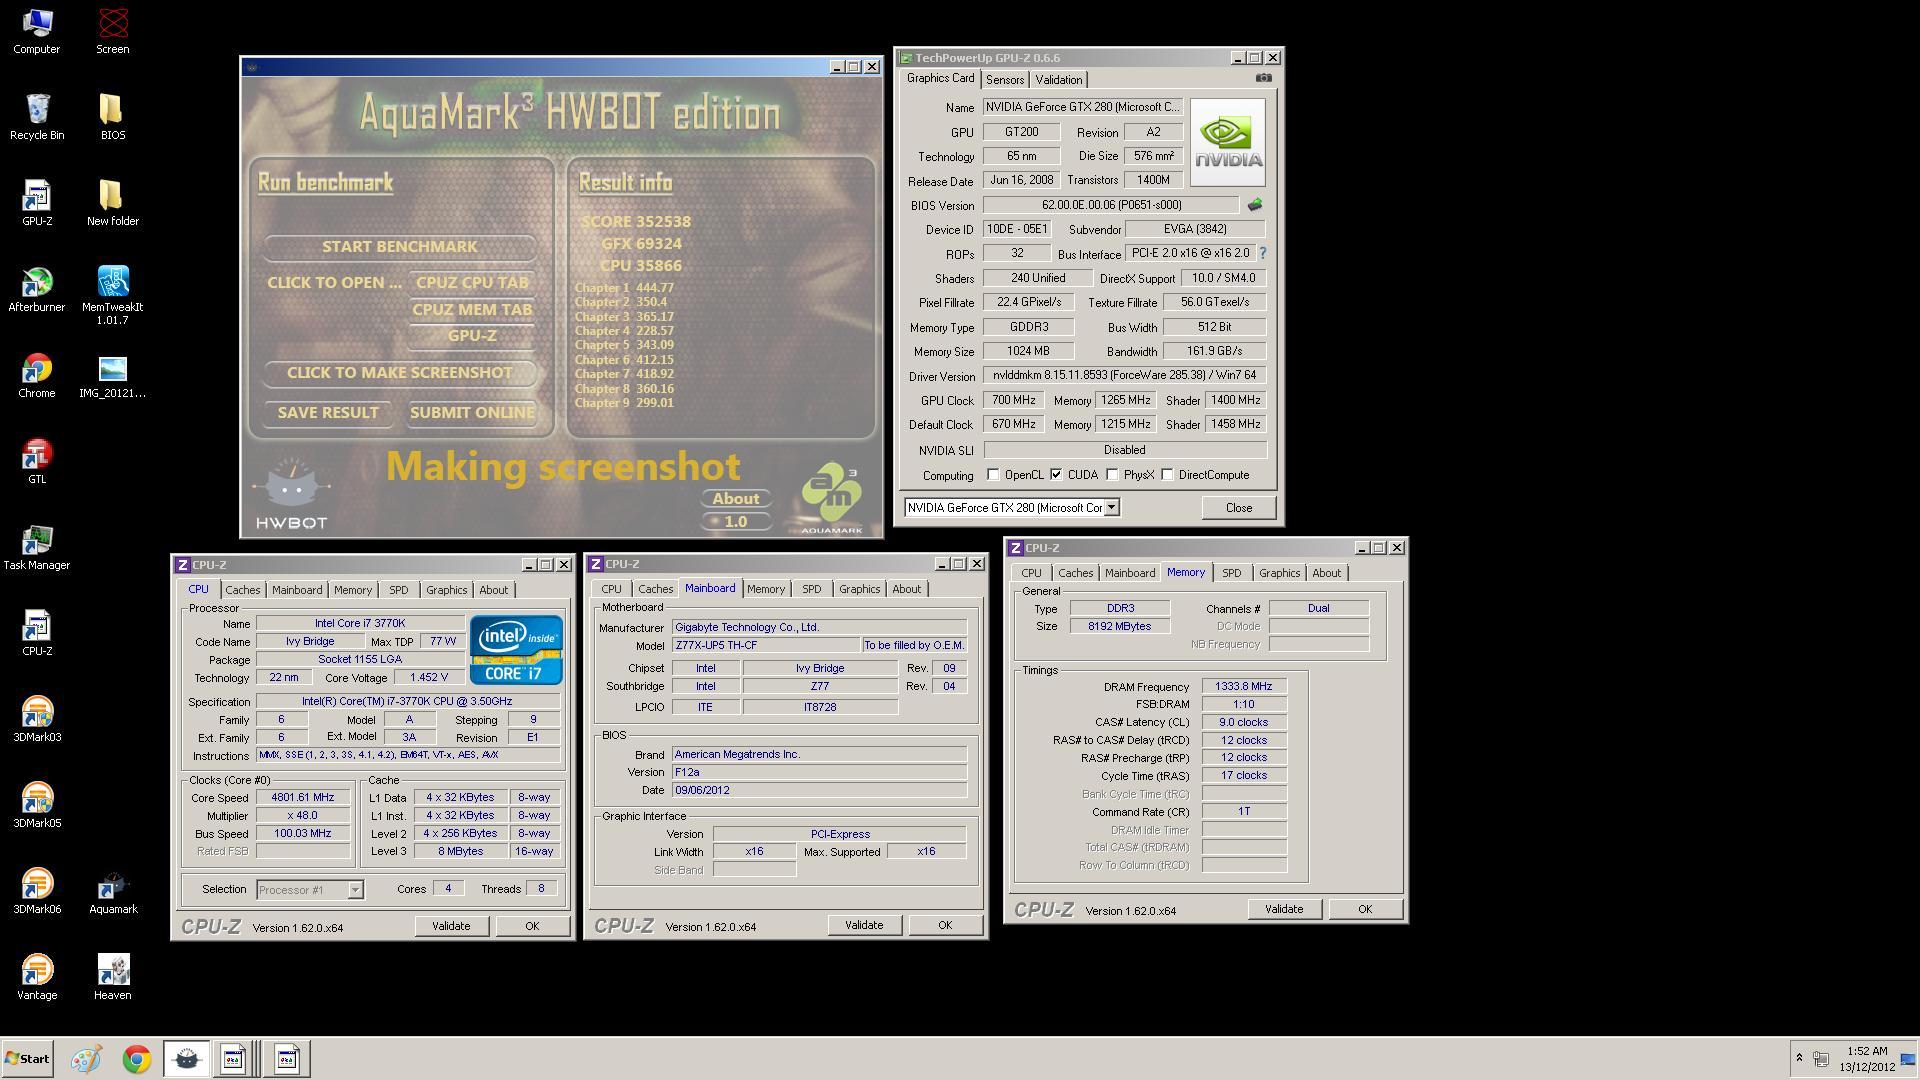1920x1080 pixels.
Task: Open the Windows Start menu
Action: tap(27, 1059)
